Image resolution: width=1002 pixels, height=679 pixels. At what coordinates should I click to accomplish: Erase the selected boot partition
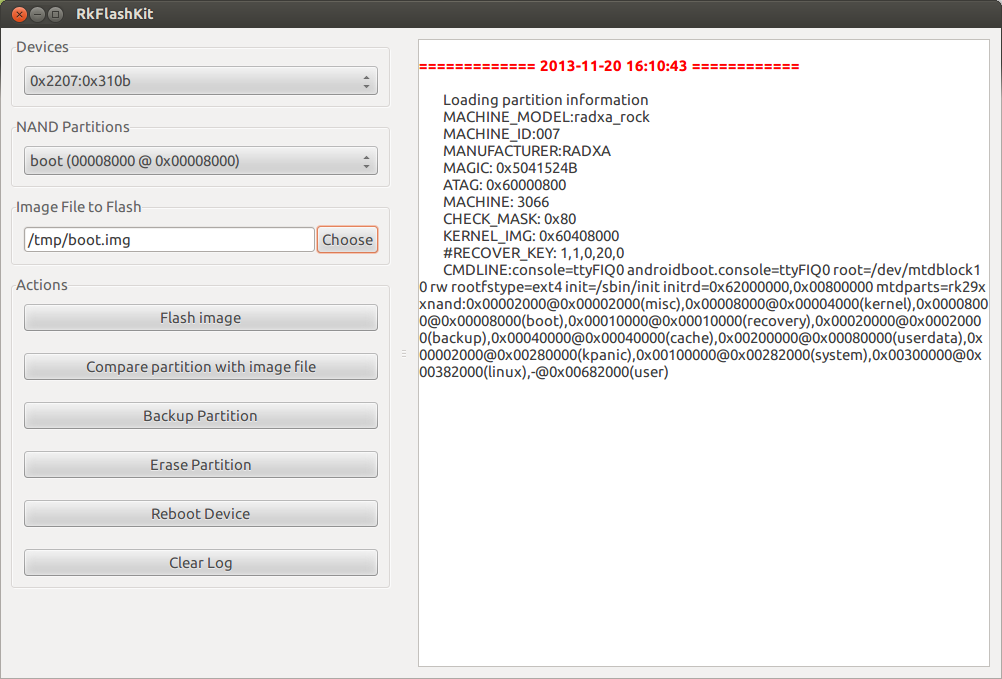(x=200, y=464)
